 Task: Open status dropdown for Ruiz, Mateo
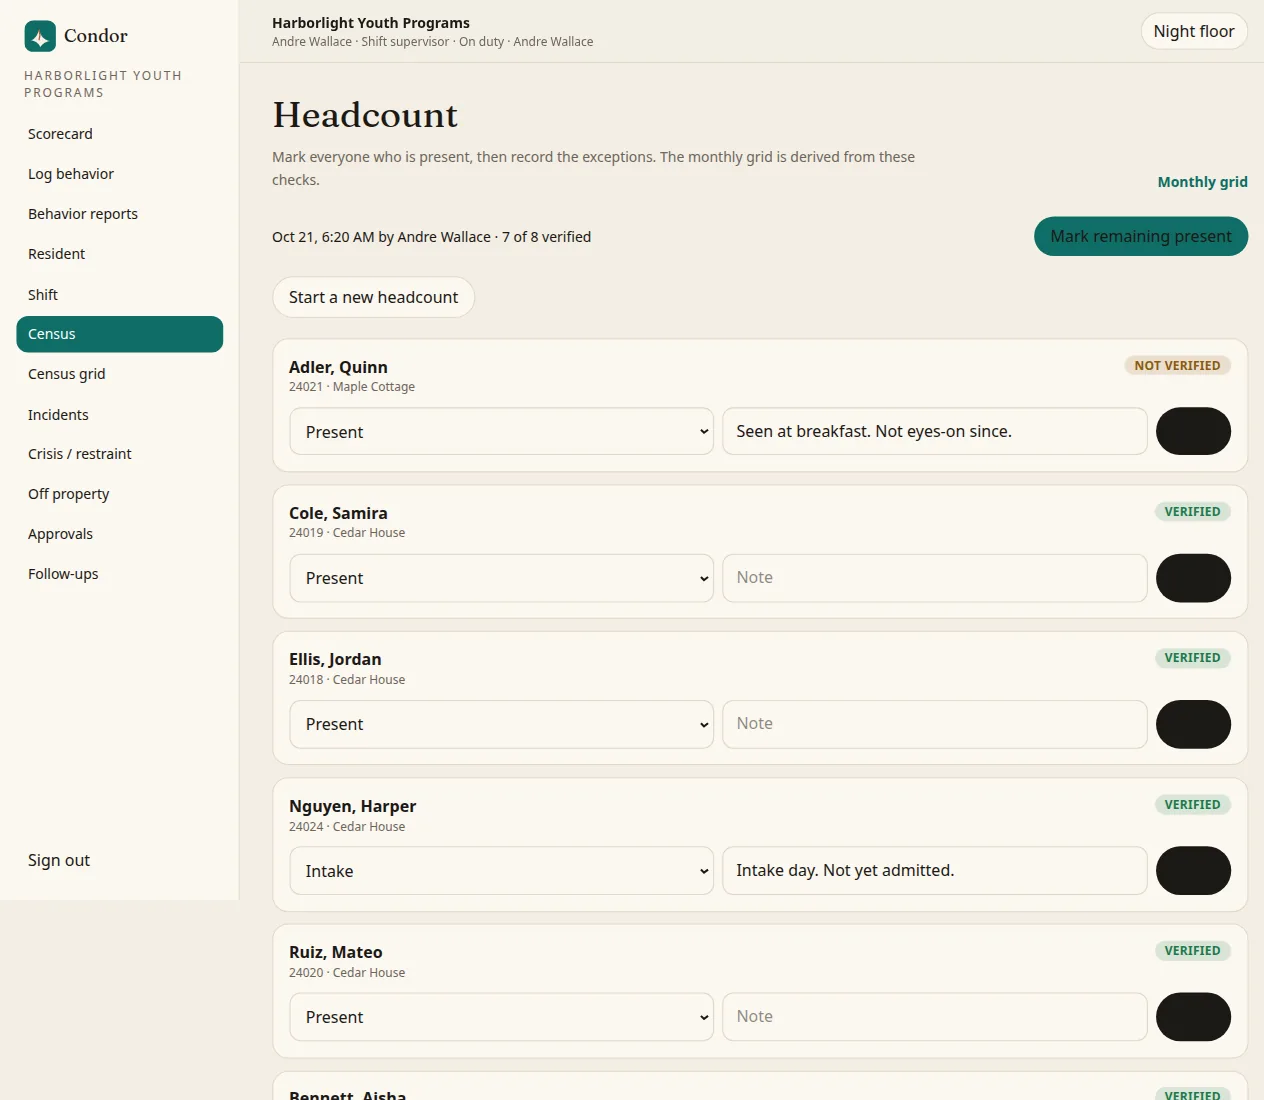pos(501,1017)
